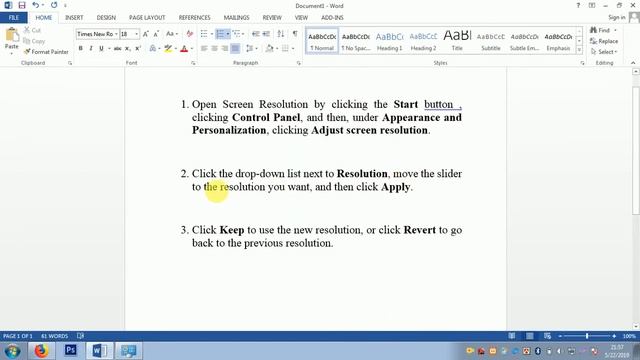The height and width of the screenshot is (360, 640).
Task: Toggle Justify alignment
Action: 235,49
